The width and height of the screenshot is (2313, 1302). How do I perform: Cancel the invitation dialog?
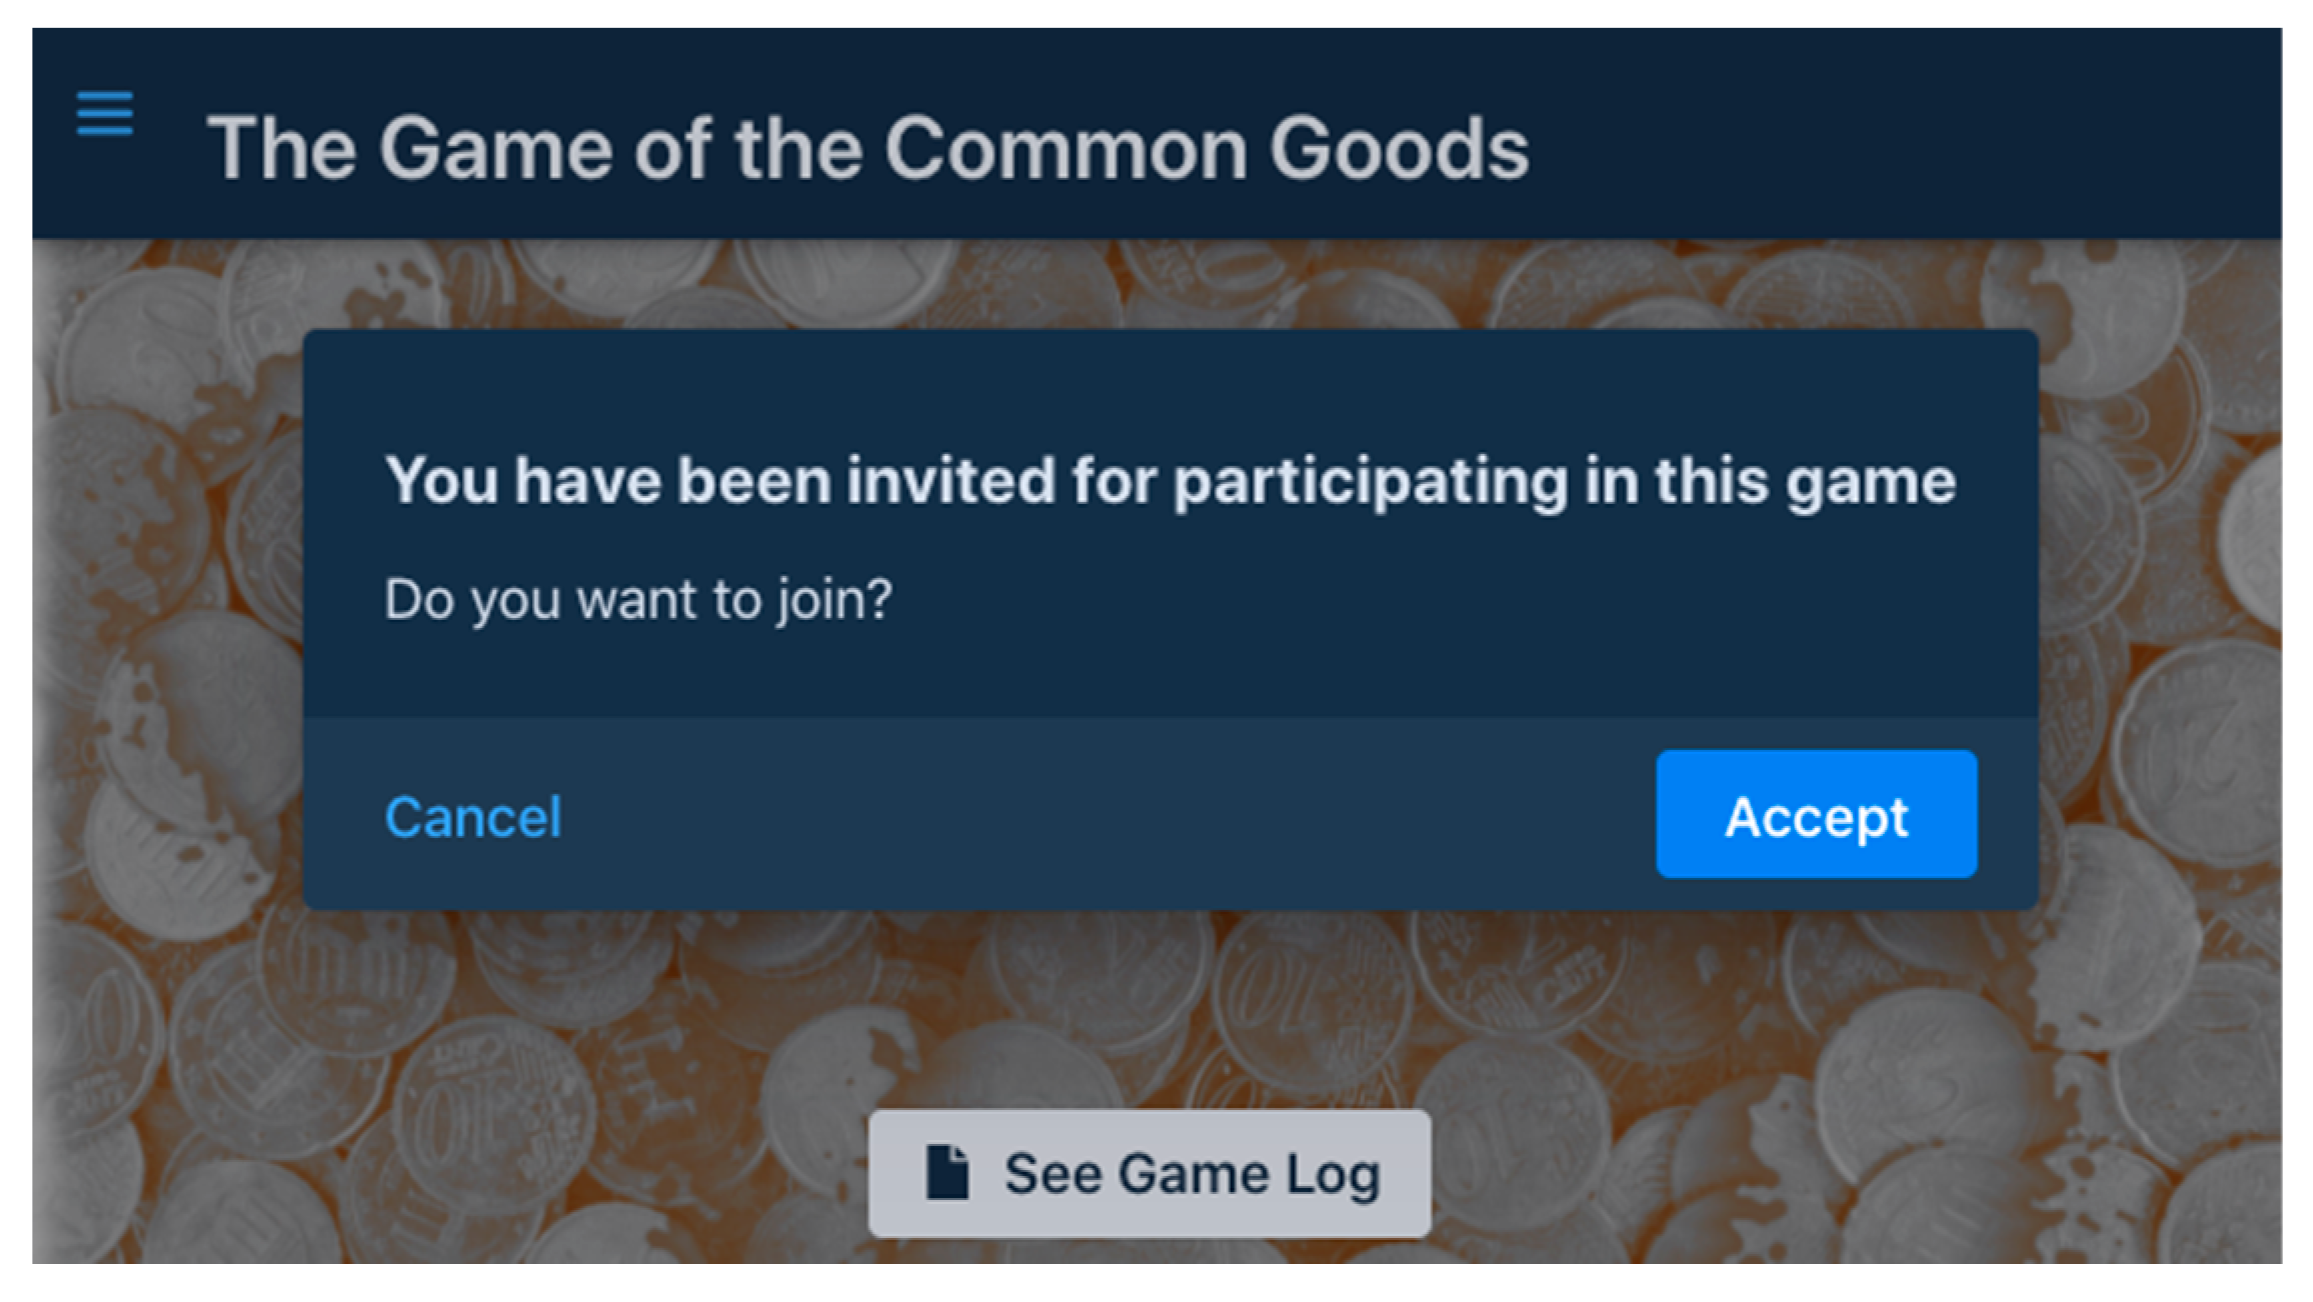tap(473, 817)
